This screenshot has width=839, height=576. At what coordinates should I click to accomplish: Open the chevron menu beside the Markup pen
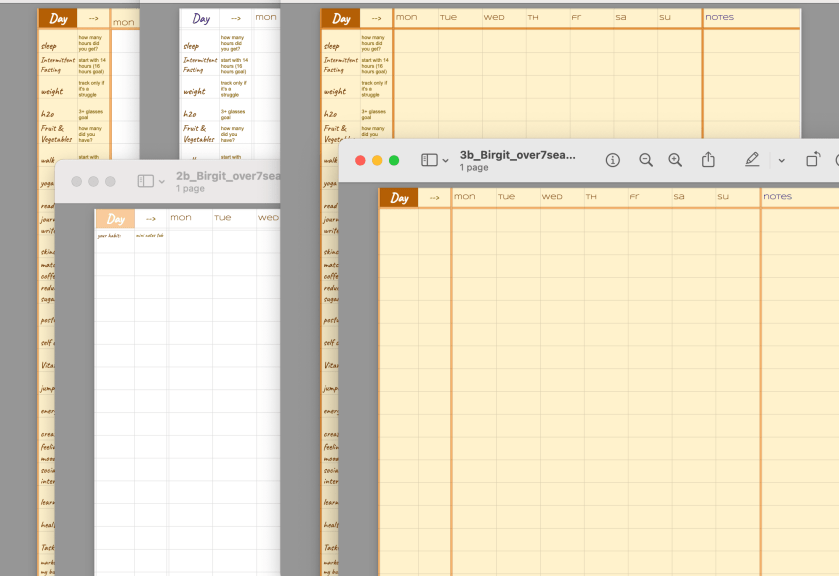coord(781,161)
